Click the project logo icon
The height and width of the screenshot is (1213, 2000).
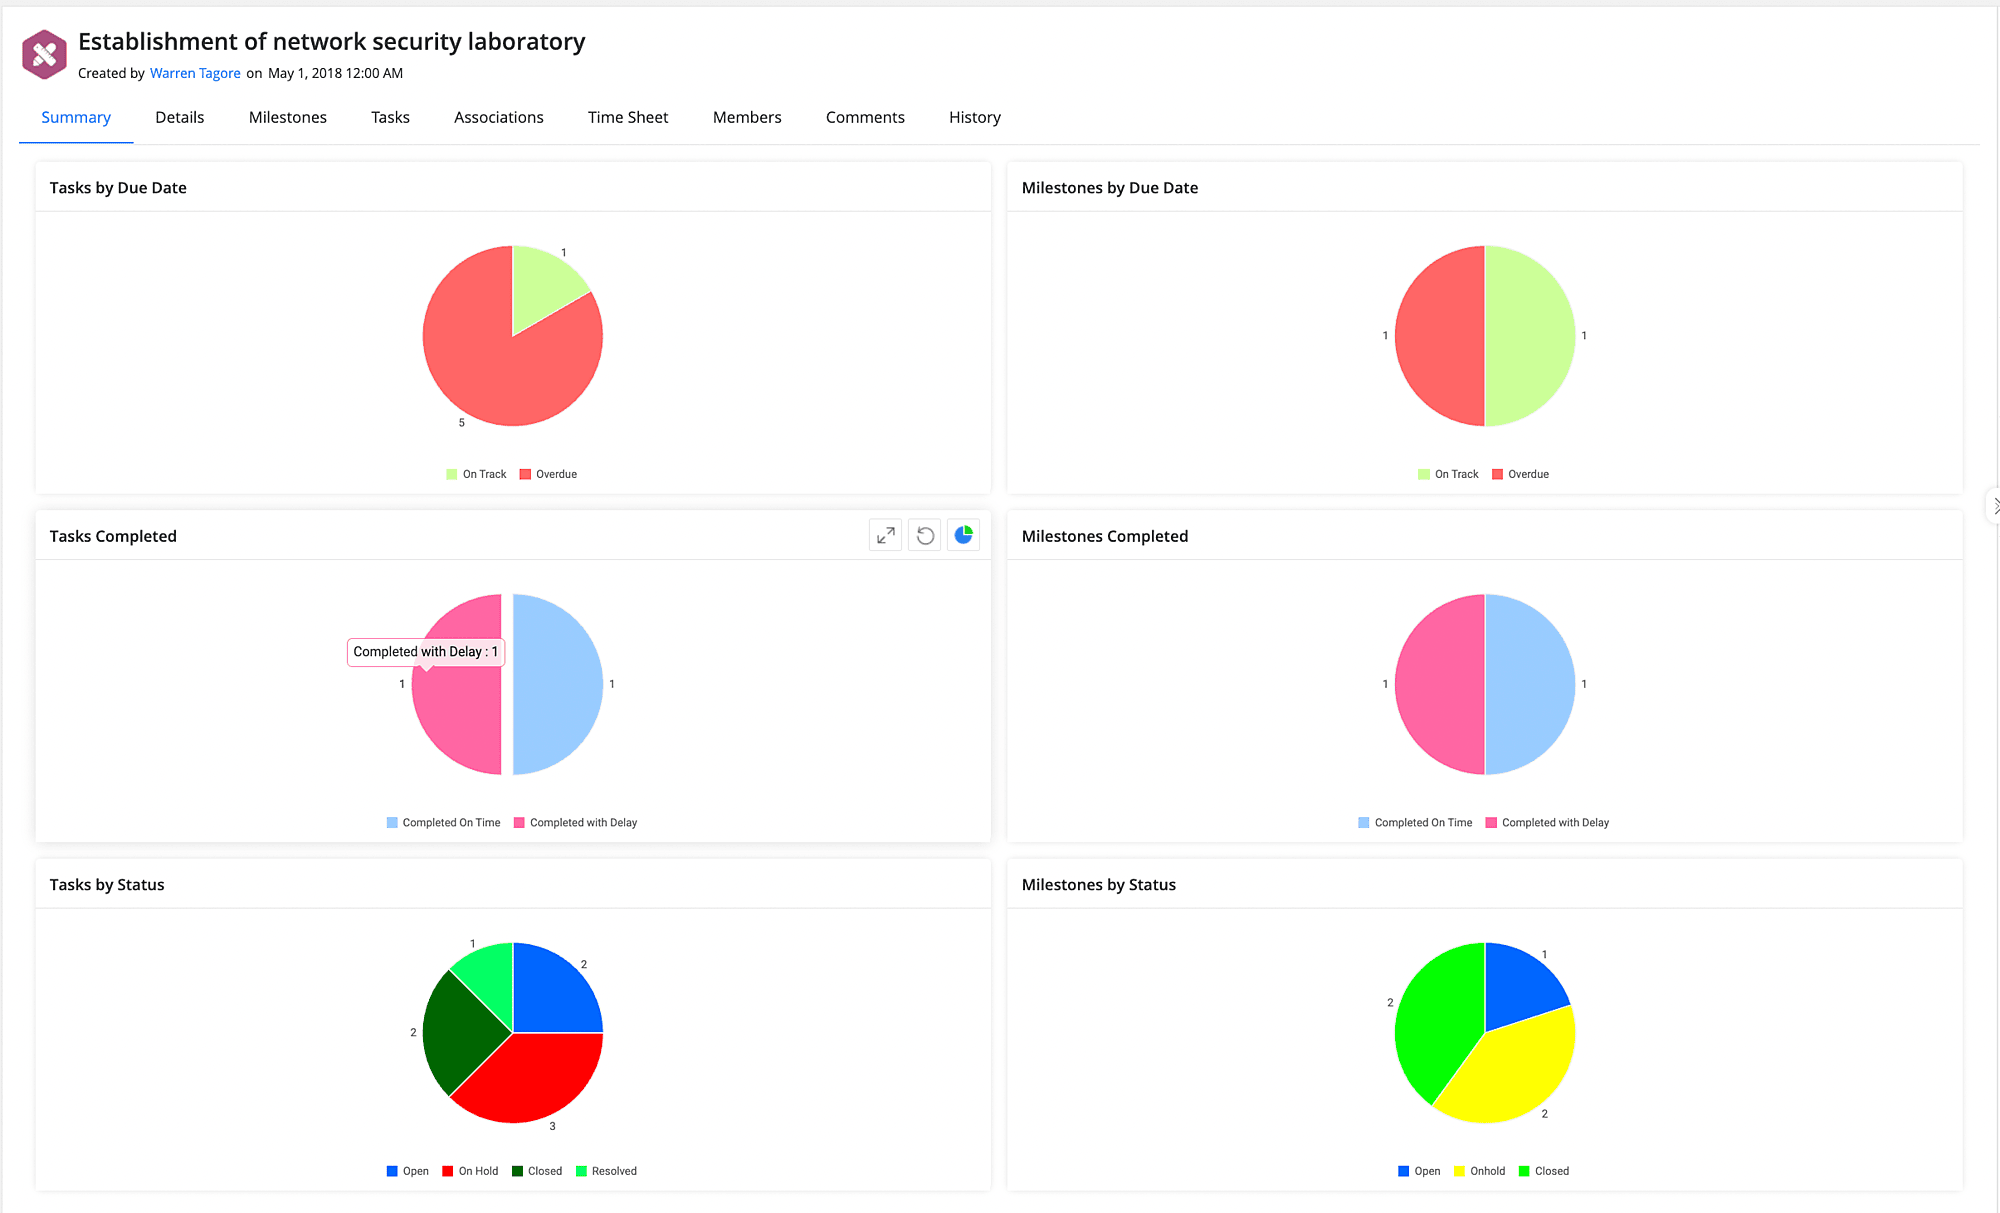pyautogui.click(x=44, y=54)
